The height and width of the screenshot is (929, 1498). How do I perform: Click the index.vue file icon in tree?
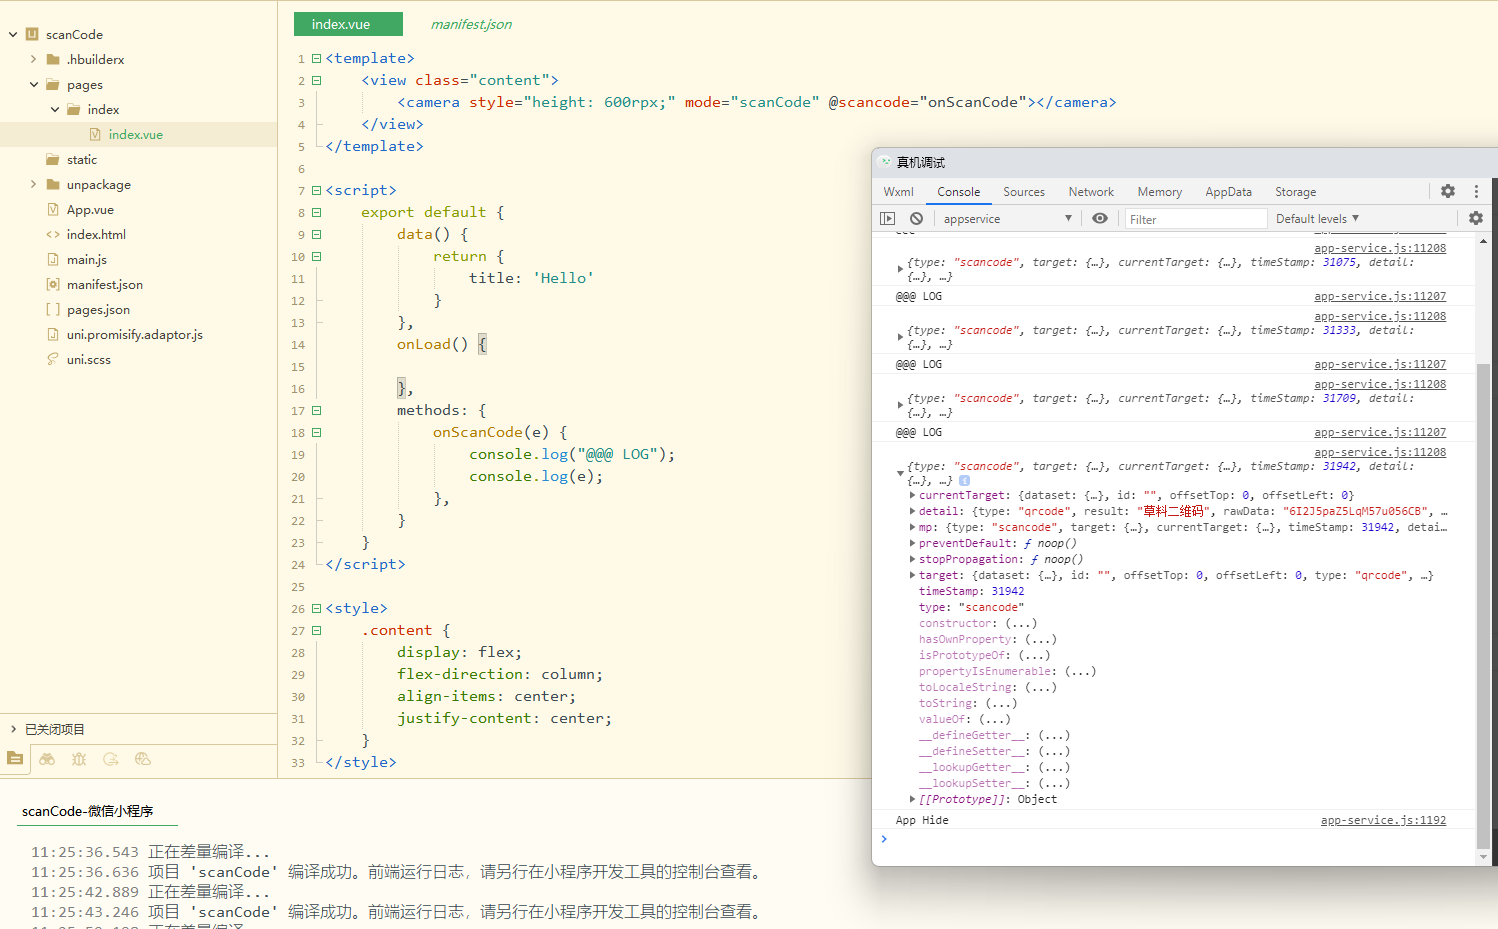tap(95, 134)
